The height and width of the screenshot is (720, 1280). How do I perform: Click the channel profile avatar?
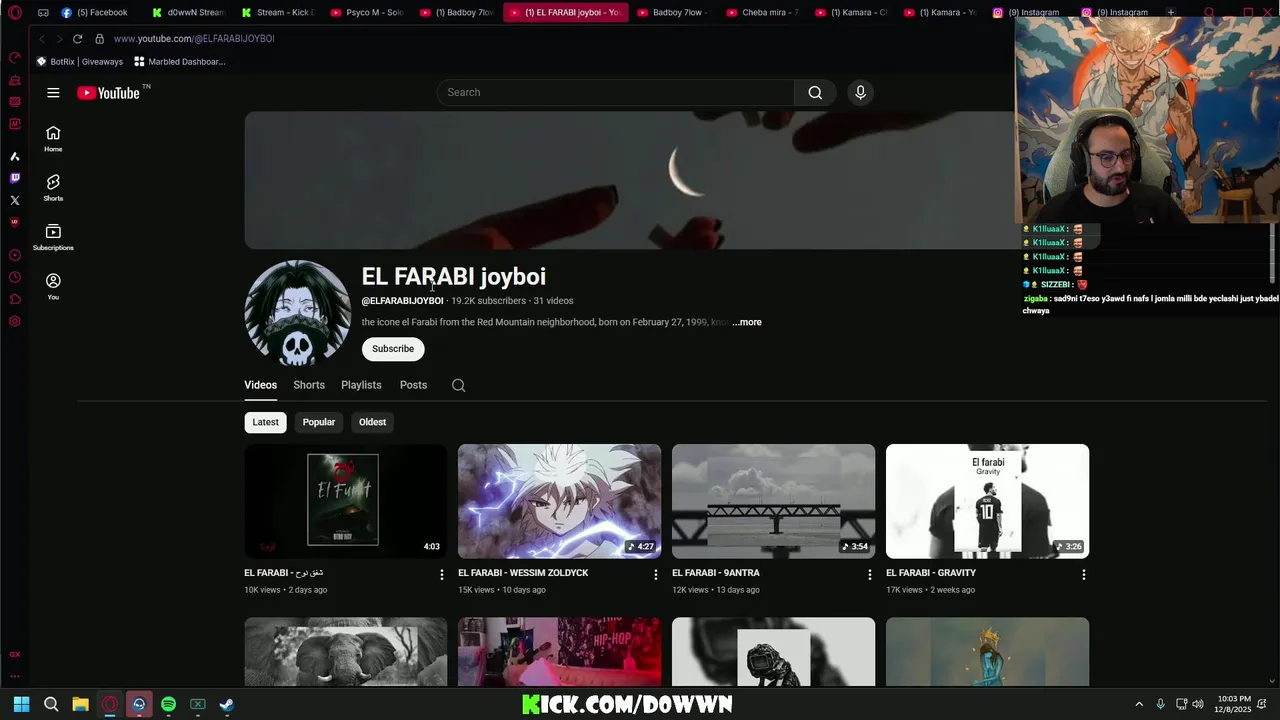point(298,313)
